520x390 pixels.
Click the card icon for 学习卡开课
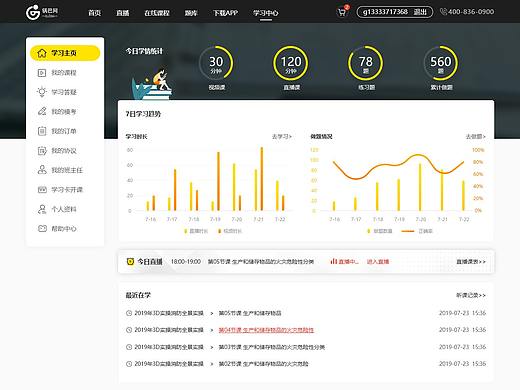[x=42, y=190]
